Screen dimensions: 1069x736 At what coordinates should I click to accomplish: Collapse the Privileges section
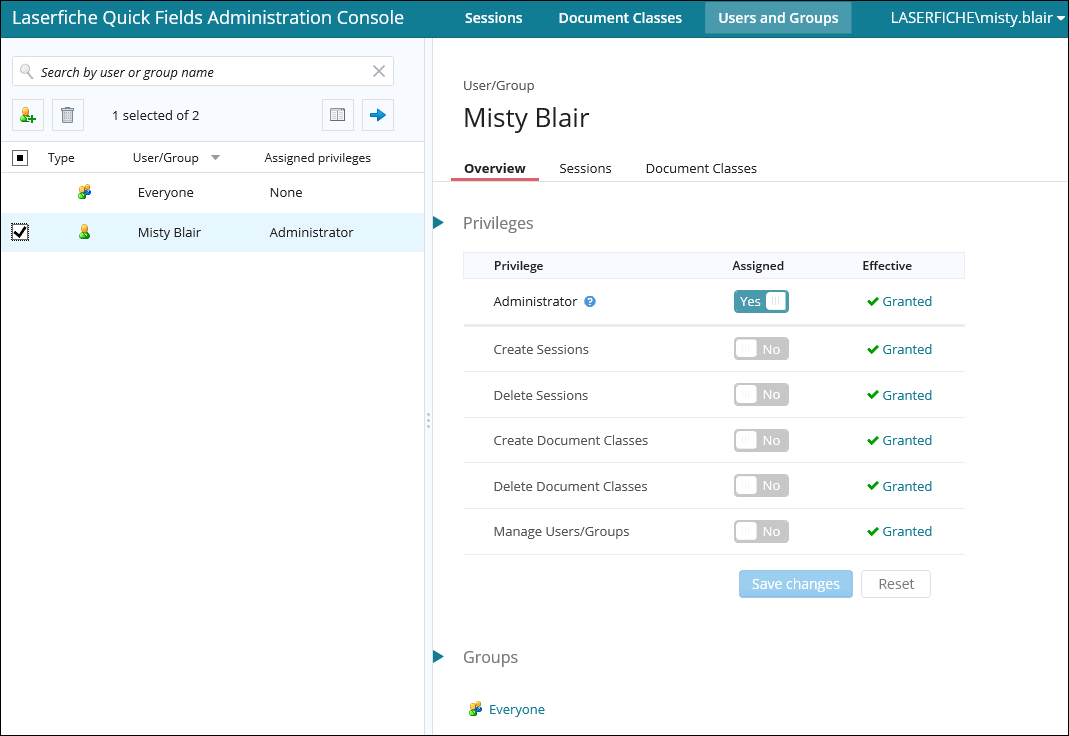438,223
